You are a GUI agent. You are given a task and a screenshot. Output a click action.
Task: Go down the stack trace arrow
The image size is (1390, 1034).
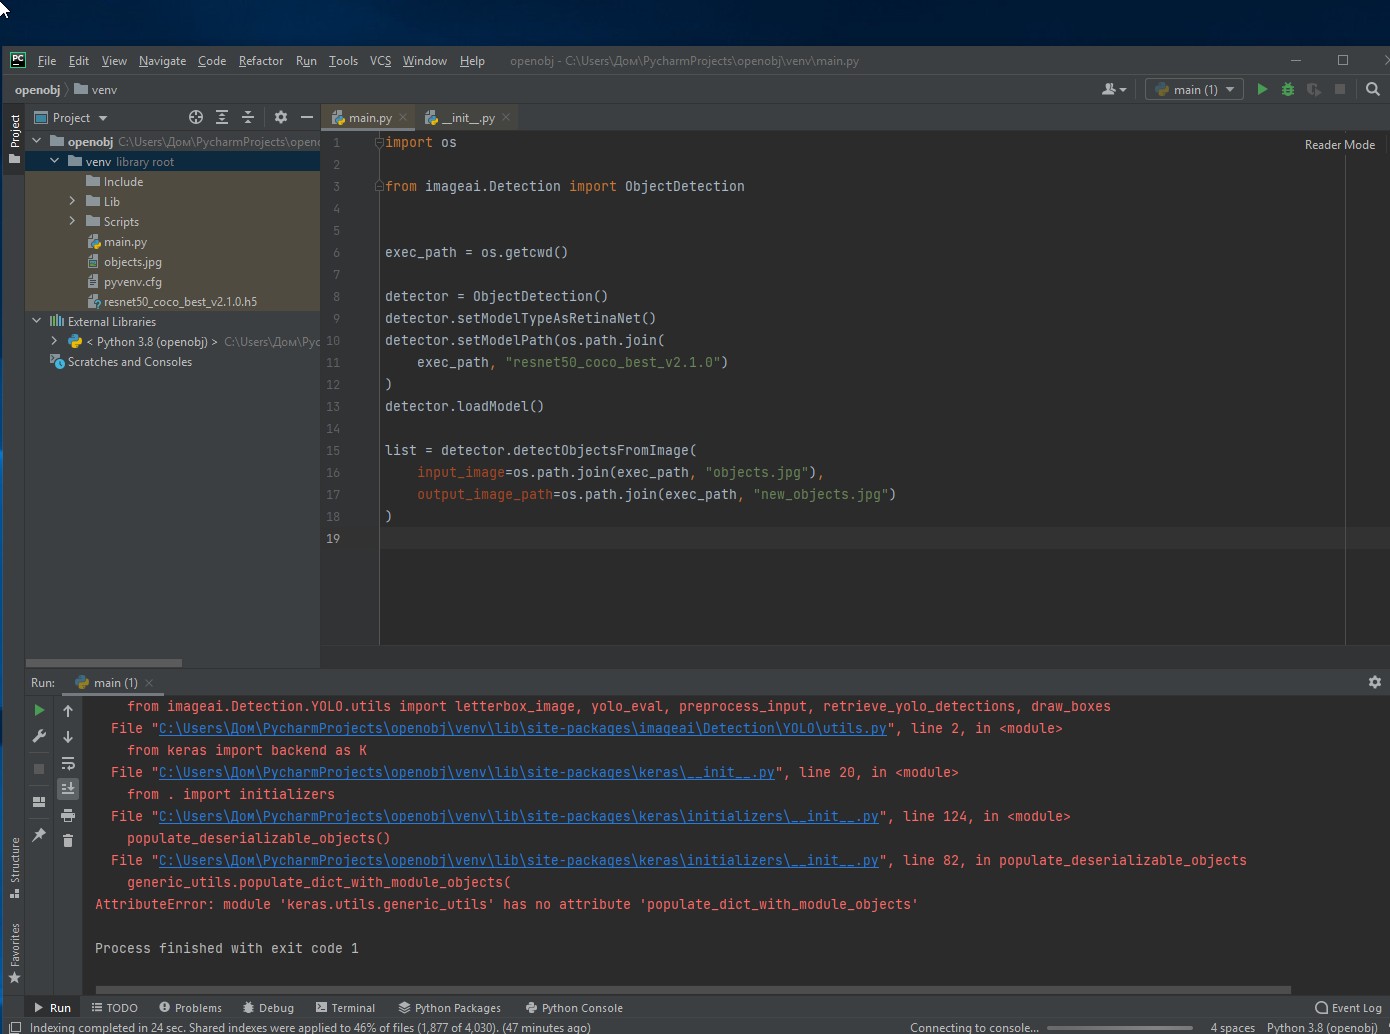coord(68,737)
